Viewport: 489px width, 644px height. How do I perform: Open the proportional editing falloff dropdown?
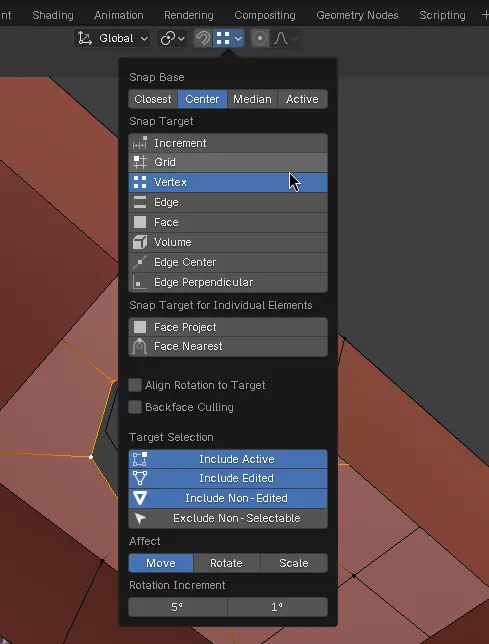(286, 39)
